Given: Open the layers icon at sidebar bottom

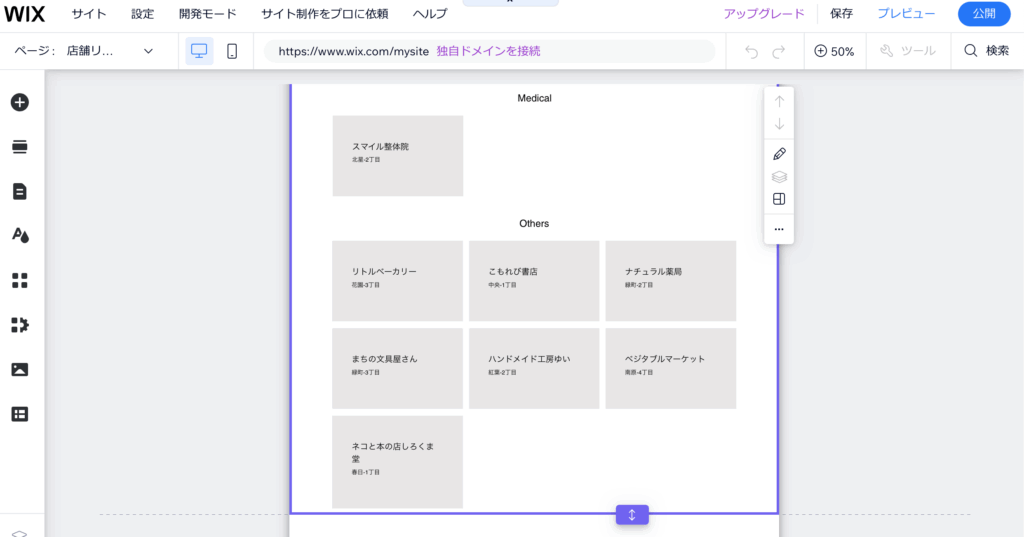Looking at the screenshot, I should [x=20, y=533].
